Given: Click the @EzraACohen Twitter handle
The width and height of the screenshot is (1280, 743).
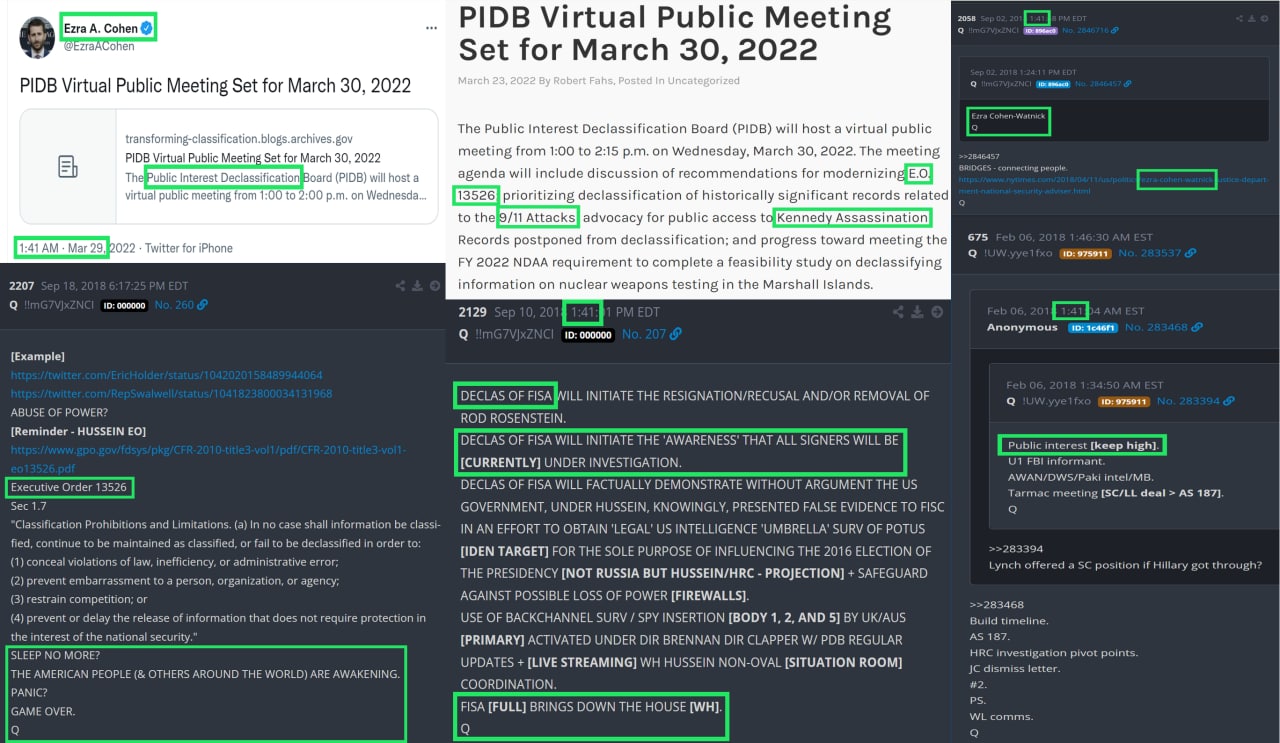Looking at the screenshot, I should tap(99, 47).
